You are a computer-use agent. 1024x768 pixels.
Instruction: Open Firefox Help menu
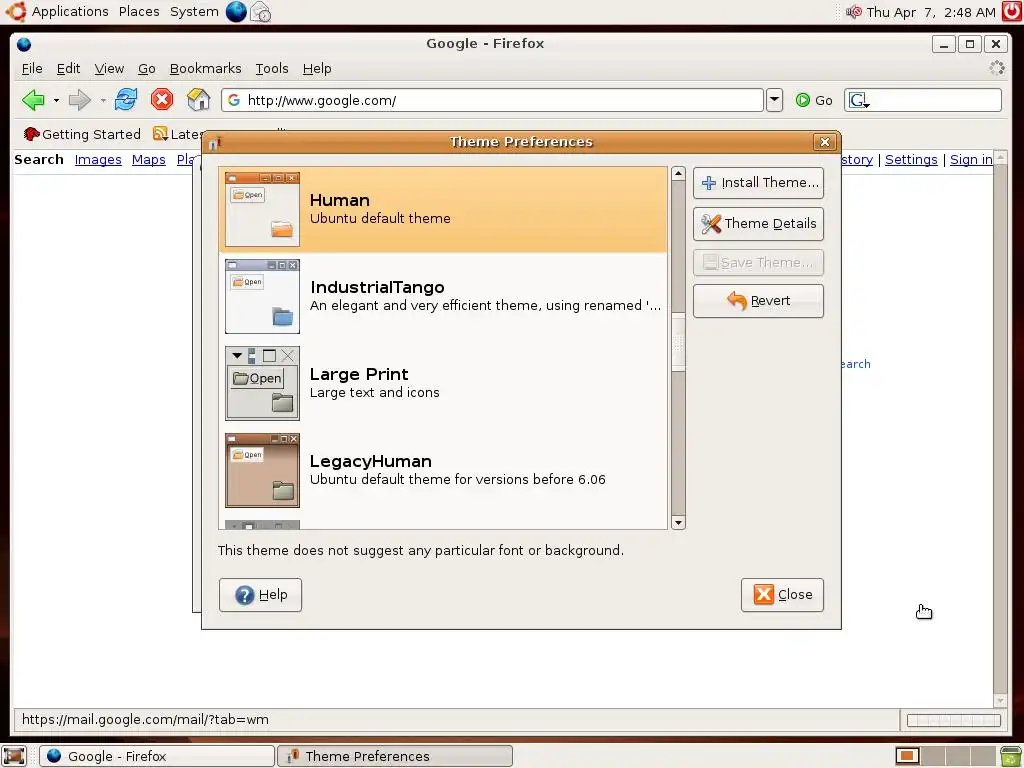(x=317, y=69)
